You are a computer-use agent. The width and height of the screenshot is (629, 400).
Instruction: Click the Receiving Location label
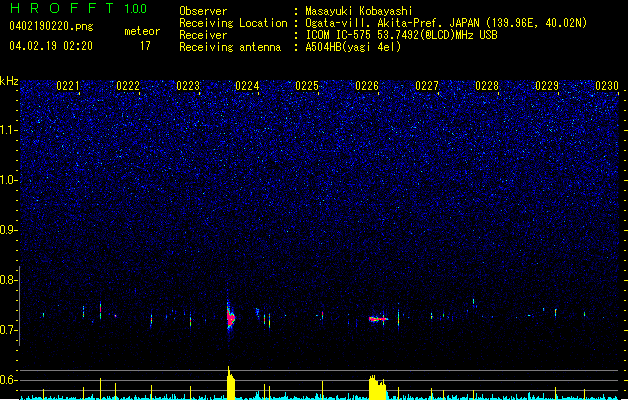[x=233, y=23]
